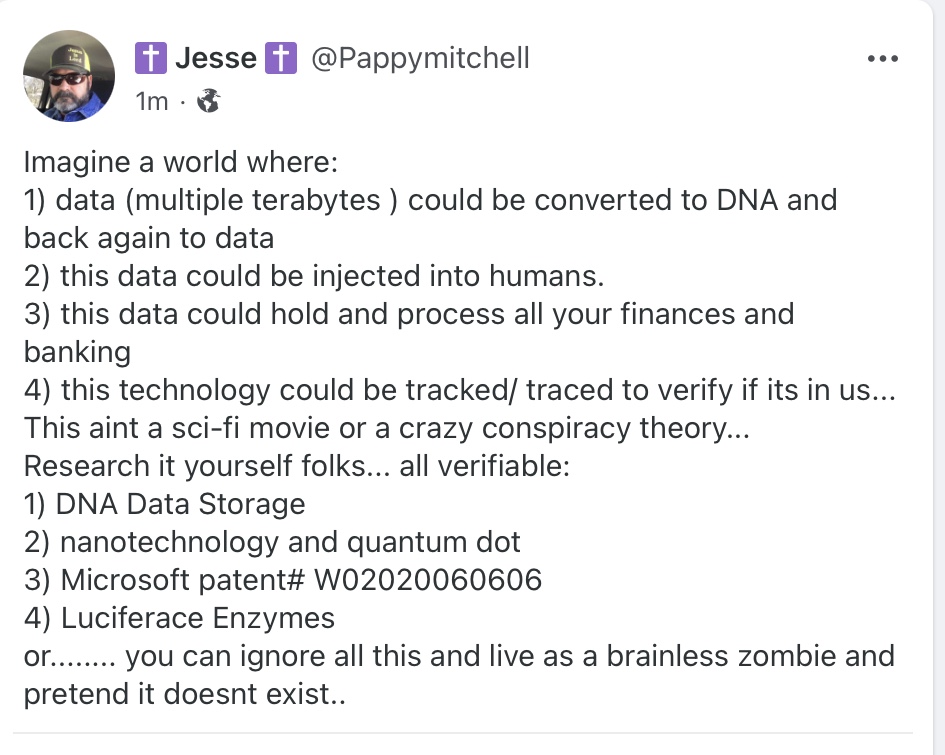The height and width of the screenshot is (755, 945).
Task: Click the globe public-audience icon
Action: click(x=209, y=101)
